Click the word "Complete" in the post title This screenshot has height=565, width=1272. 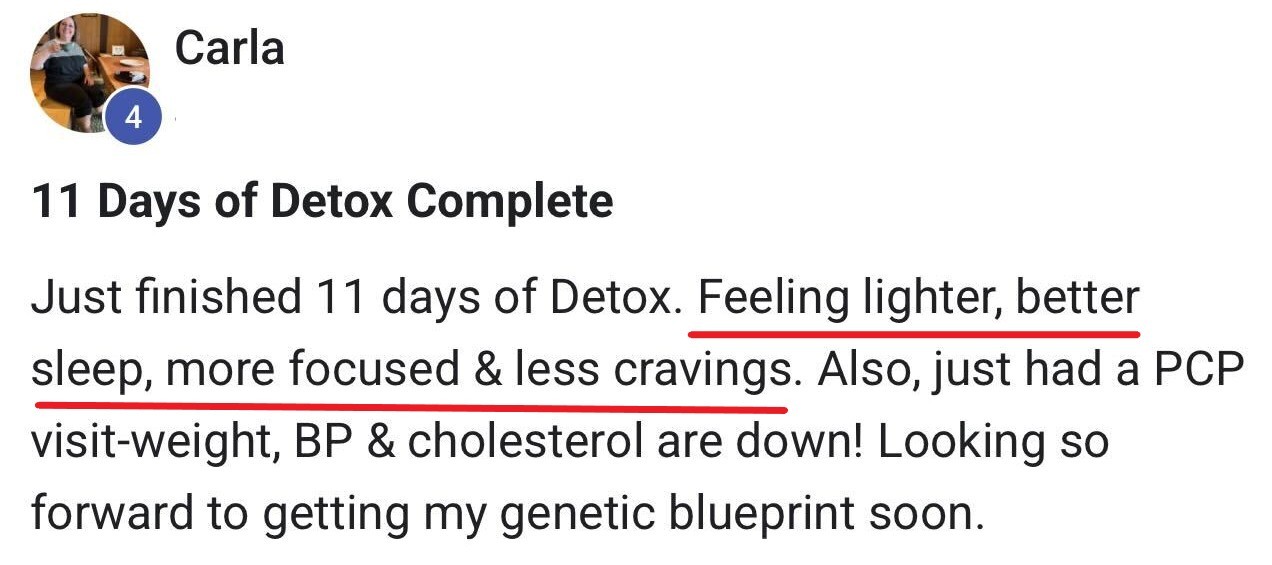point(510,201)
